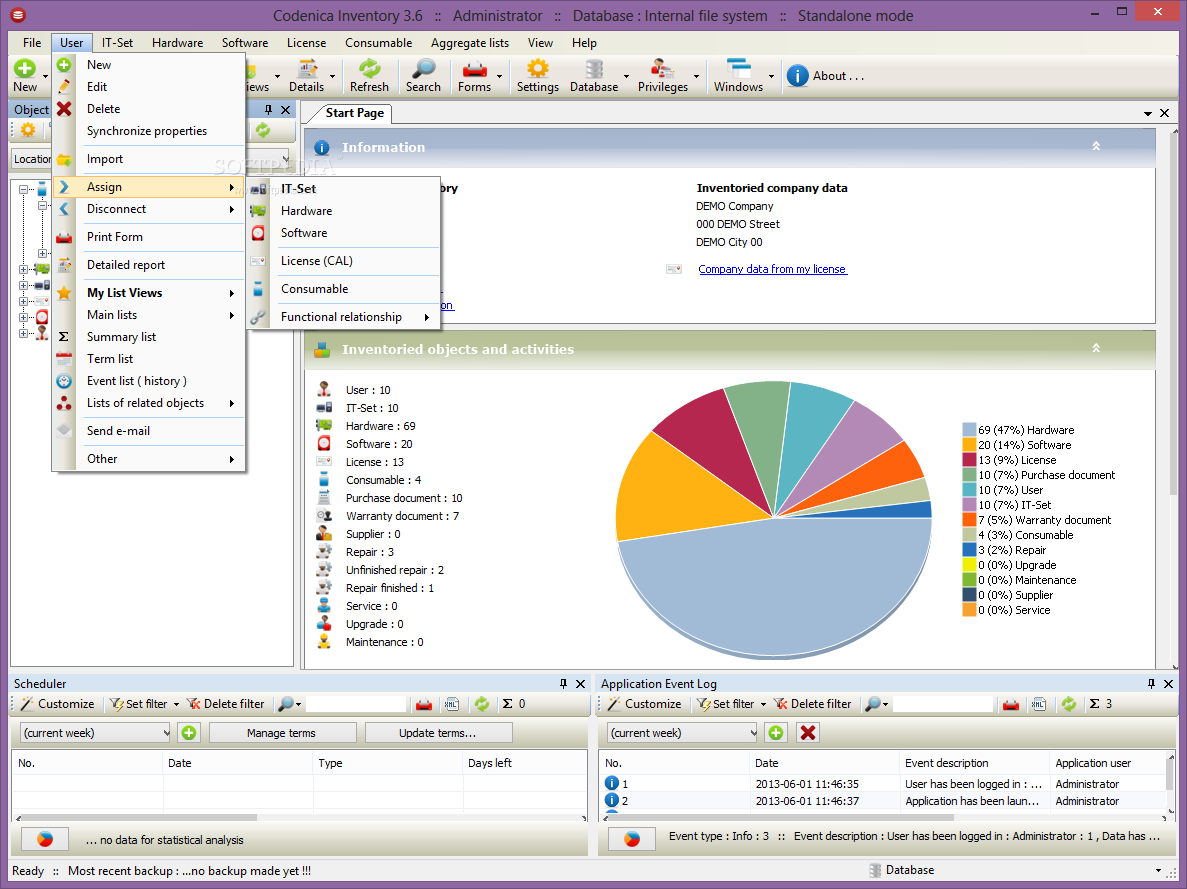Open the Privileges toolbar dropdown arrow
This screenshot has height=889, width=1187.
pos(696,76)
